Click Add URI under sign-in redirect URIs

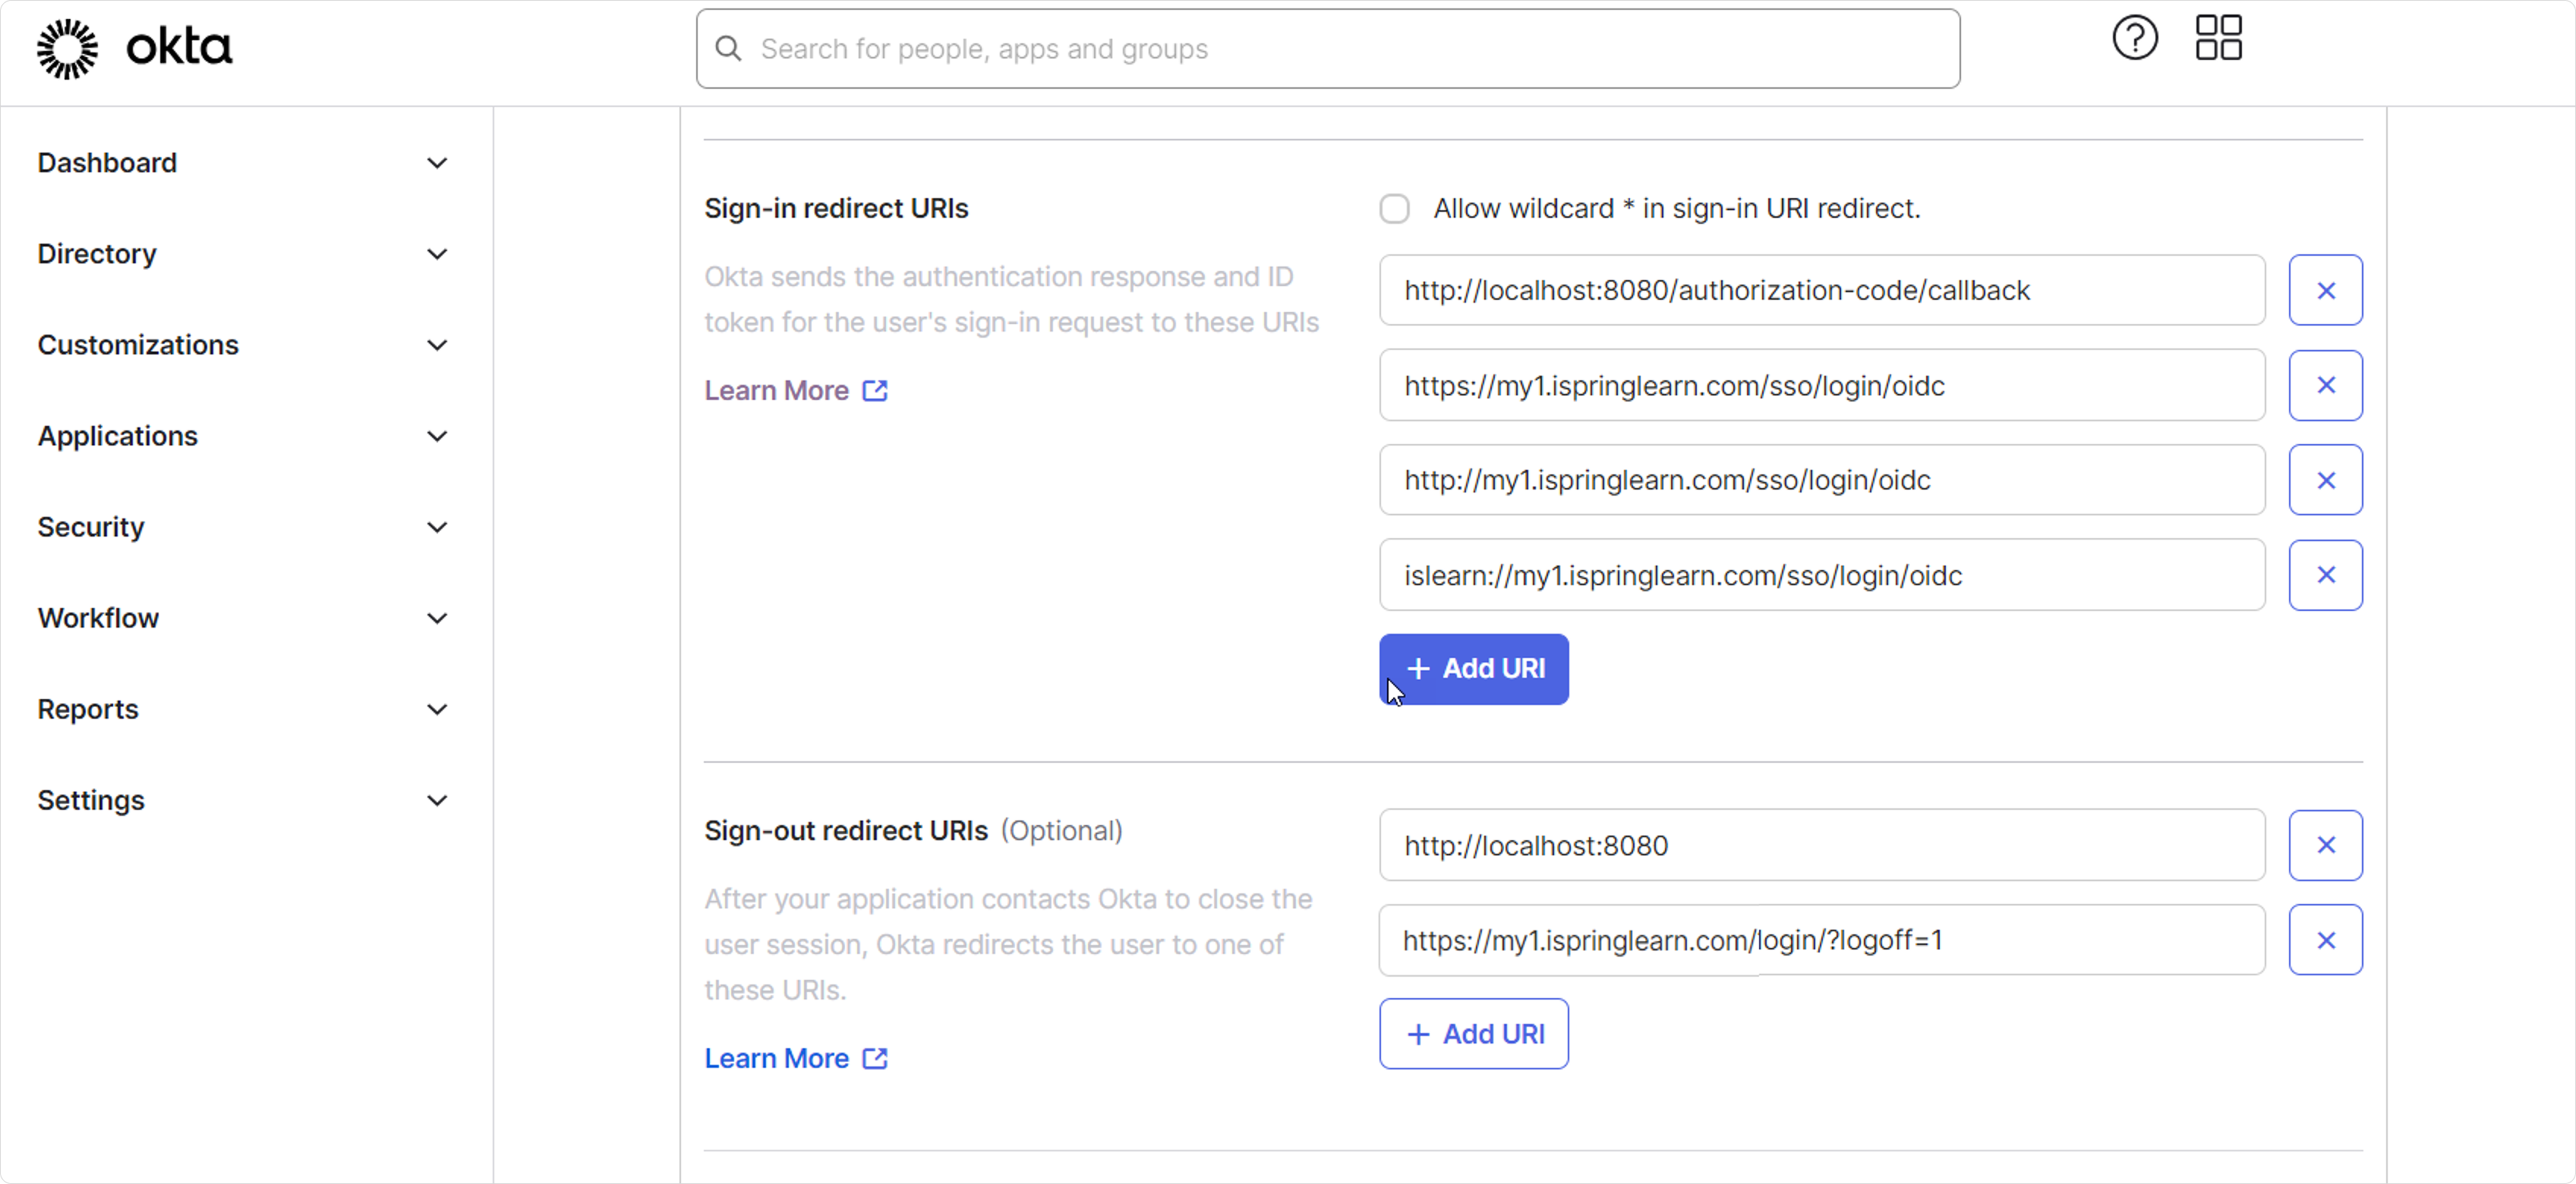[x=1473, y=669]
